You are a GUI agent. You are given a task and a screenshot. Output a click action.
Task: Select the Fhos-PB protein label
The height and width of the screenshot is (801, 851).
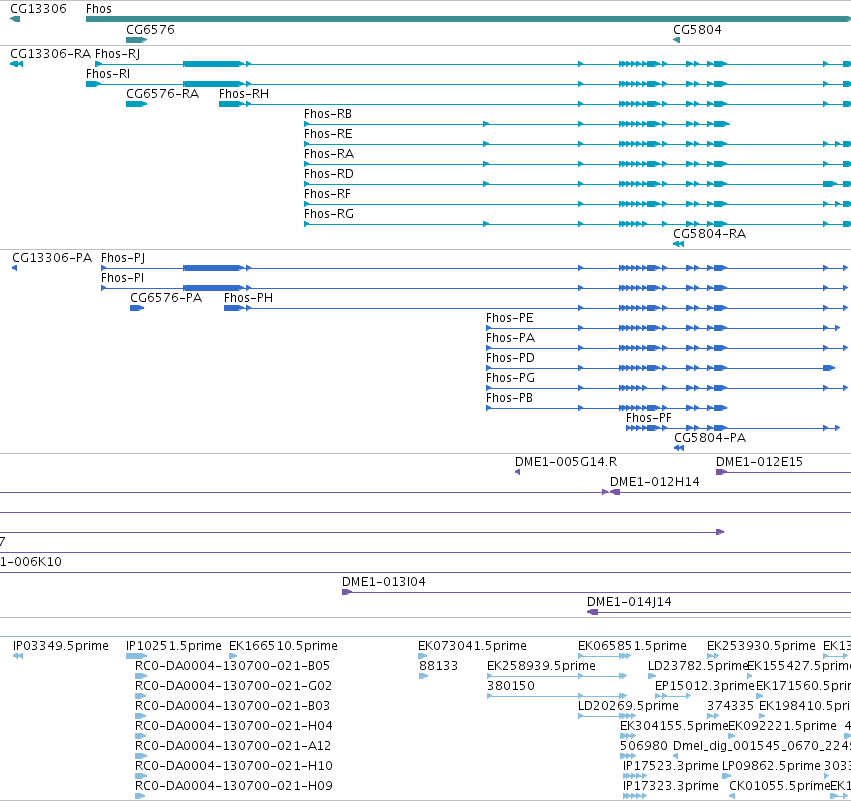point(509,398)
